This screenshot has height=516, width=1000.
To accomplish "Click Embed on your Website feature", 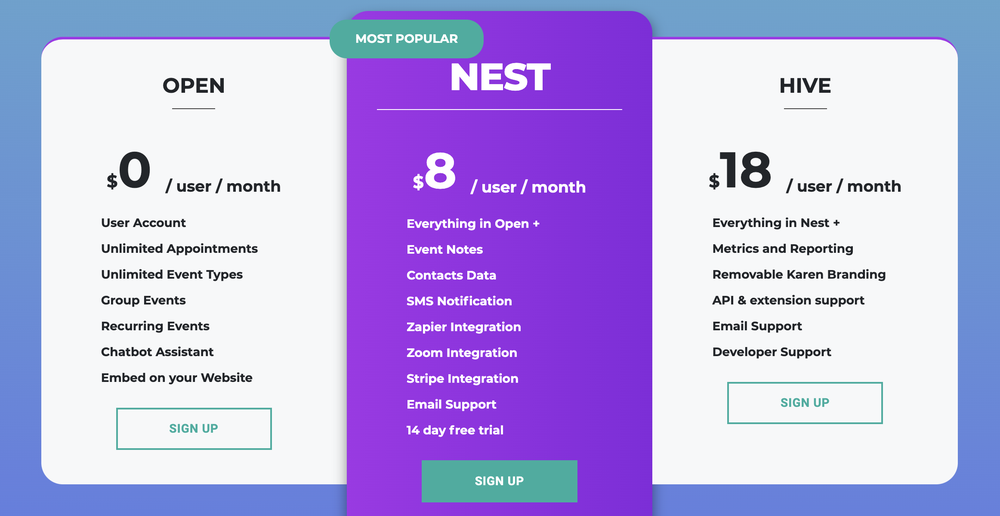I will (x=177, y=378).
